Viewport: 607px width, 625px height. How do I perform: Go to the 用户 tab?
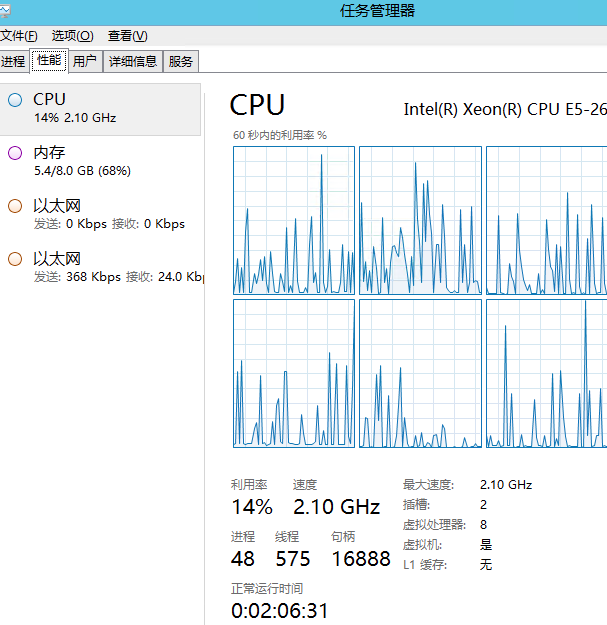(x=85, y=61)
